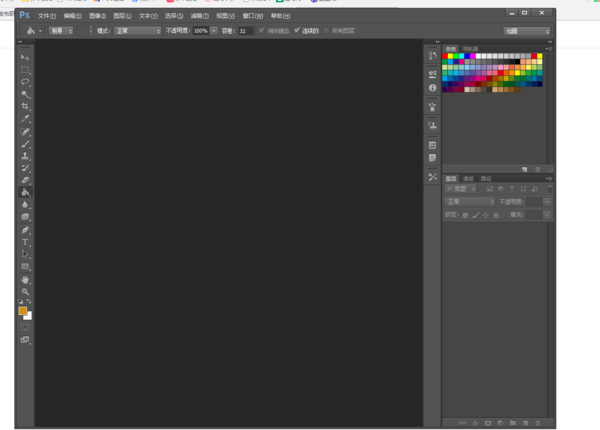Select the Brush tool
Screen dimensions: 600x430
point(25,144)
